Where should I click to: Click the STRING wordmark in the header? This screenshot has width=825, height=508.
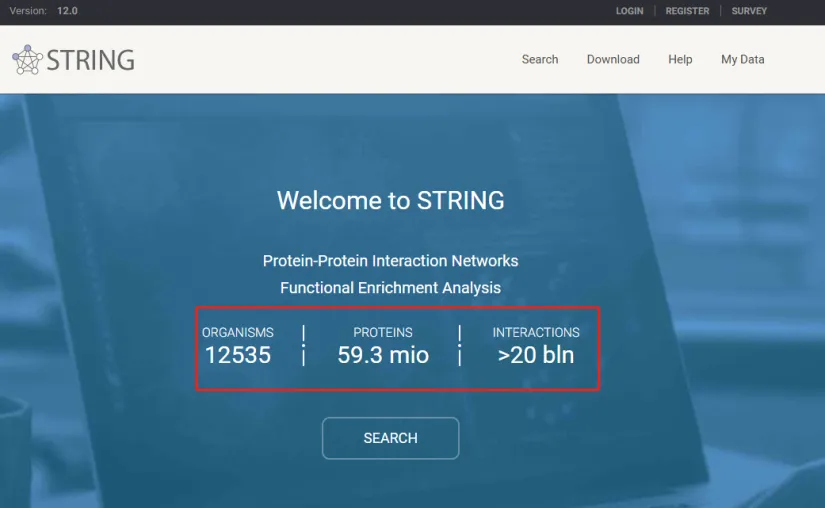[90, 59]
